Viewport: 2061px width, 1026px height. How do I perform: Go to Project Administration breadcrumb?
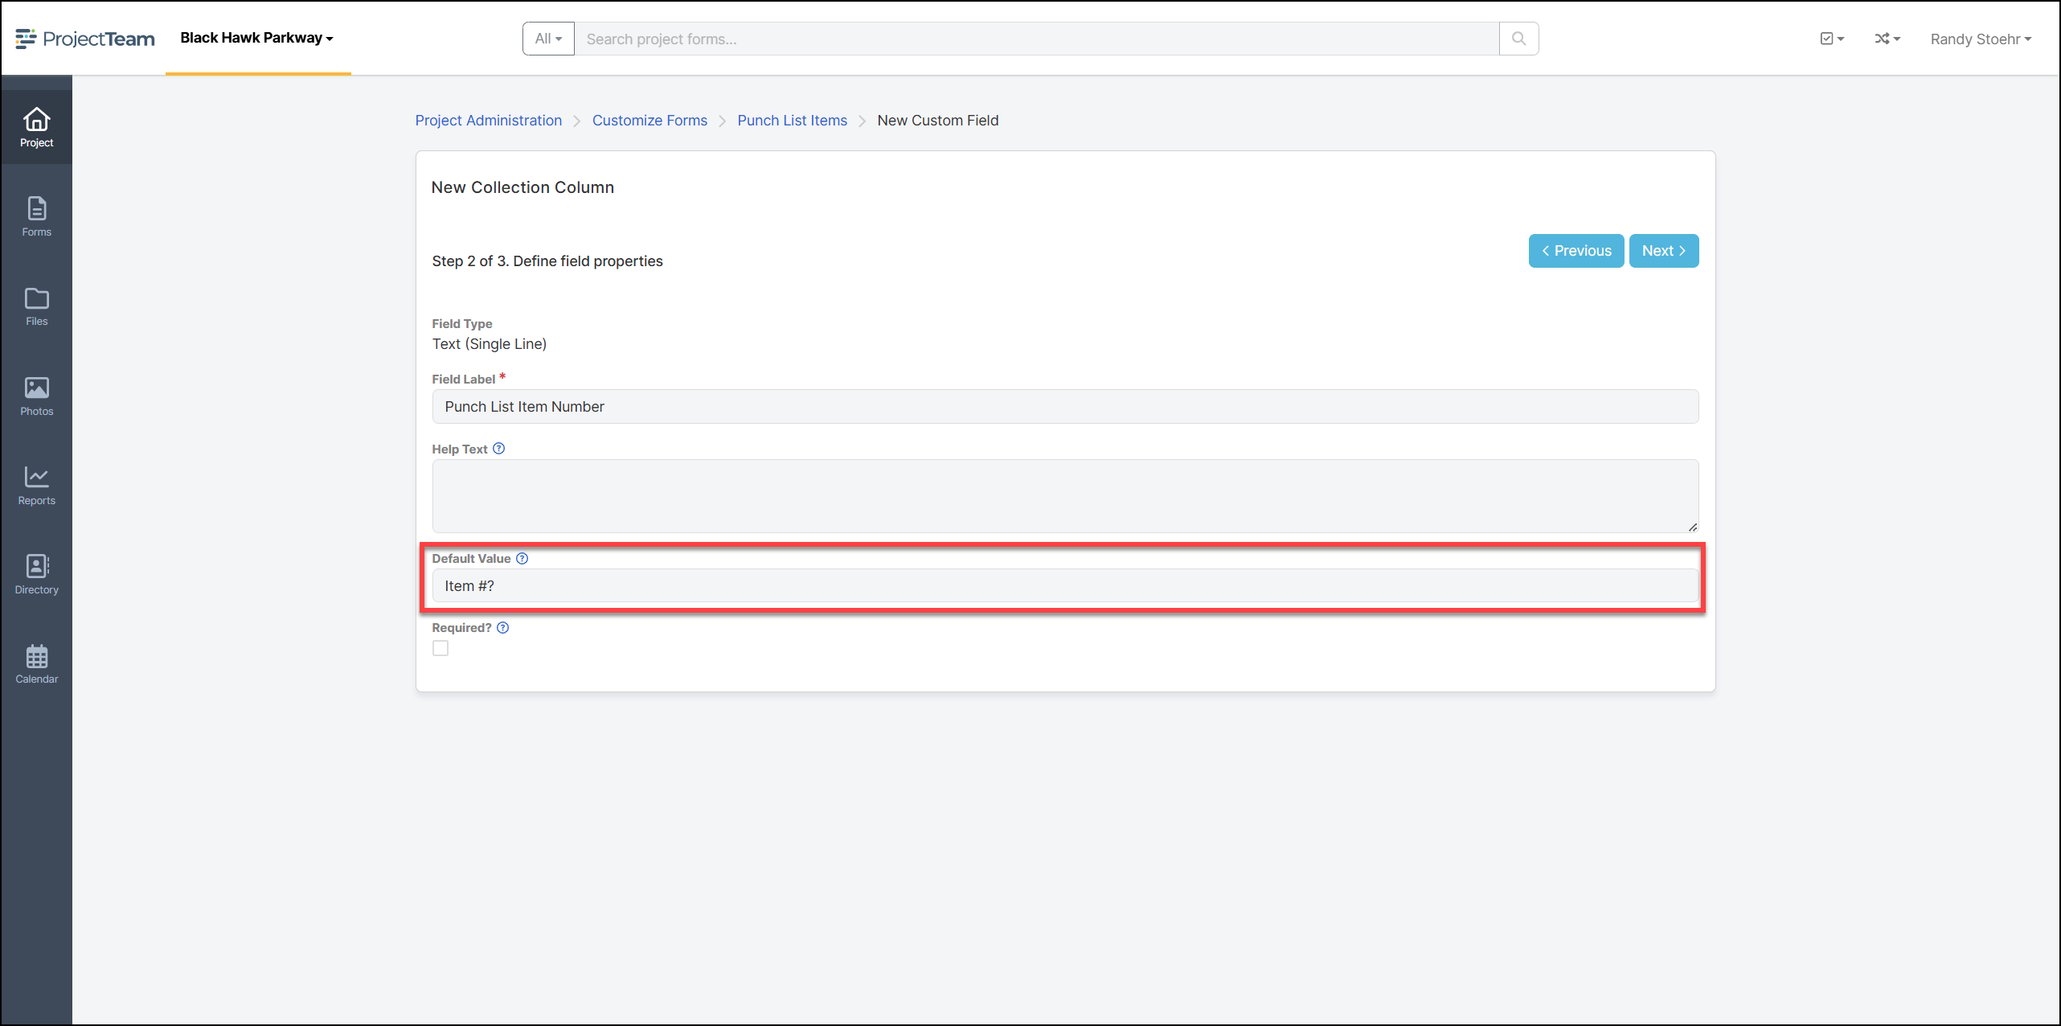[488, 120]
